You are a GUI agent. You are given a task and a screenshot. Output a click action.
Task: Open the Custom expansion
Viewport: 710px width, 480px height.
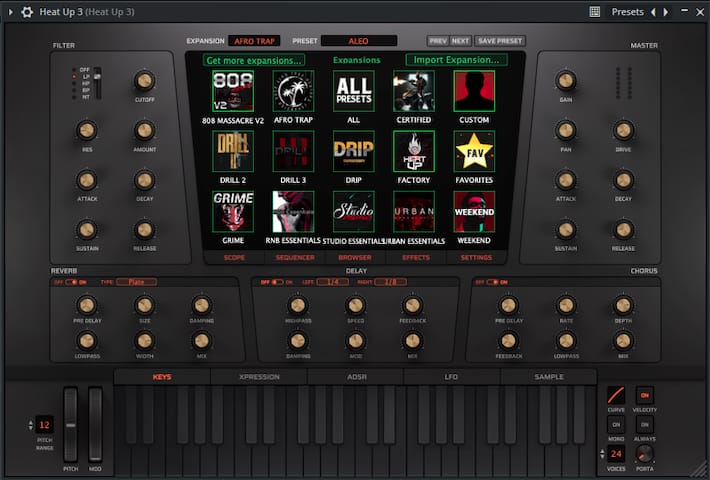click(x=474, y=91)
